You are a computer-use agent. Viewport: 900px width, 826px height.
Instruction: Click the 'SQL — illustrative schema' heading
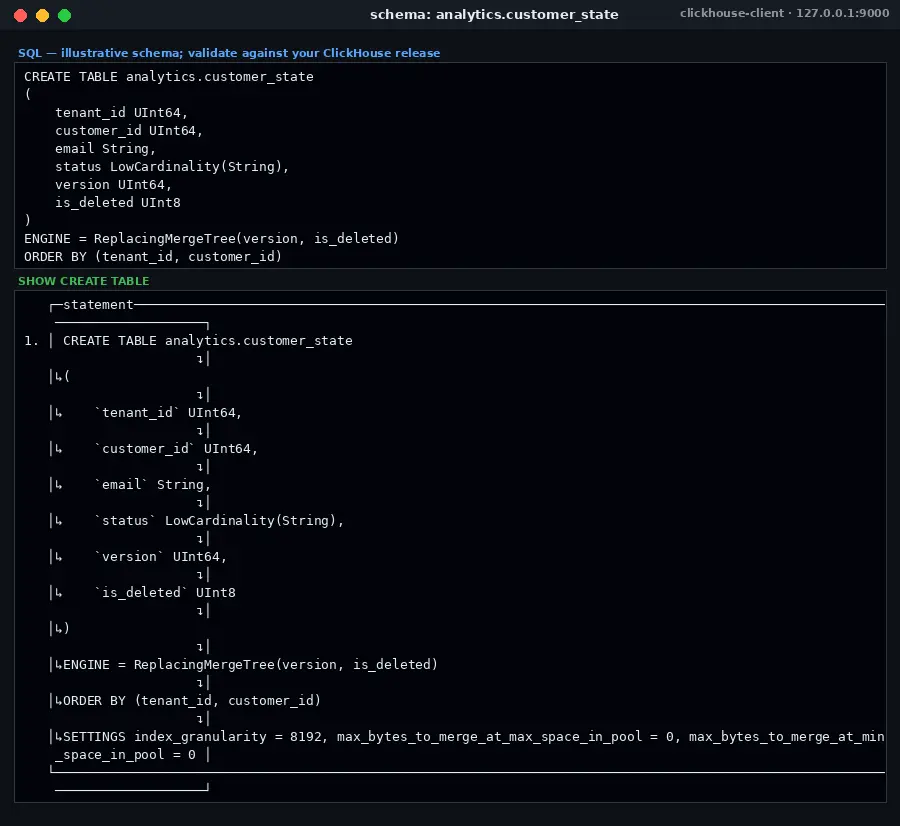click(229, 53)
